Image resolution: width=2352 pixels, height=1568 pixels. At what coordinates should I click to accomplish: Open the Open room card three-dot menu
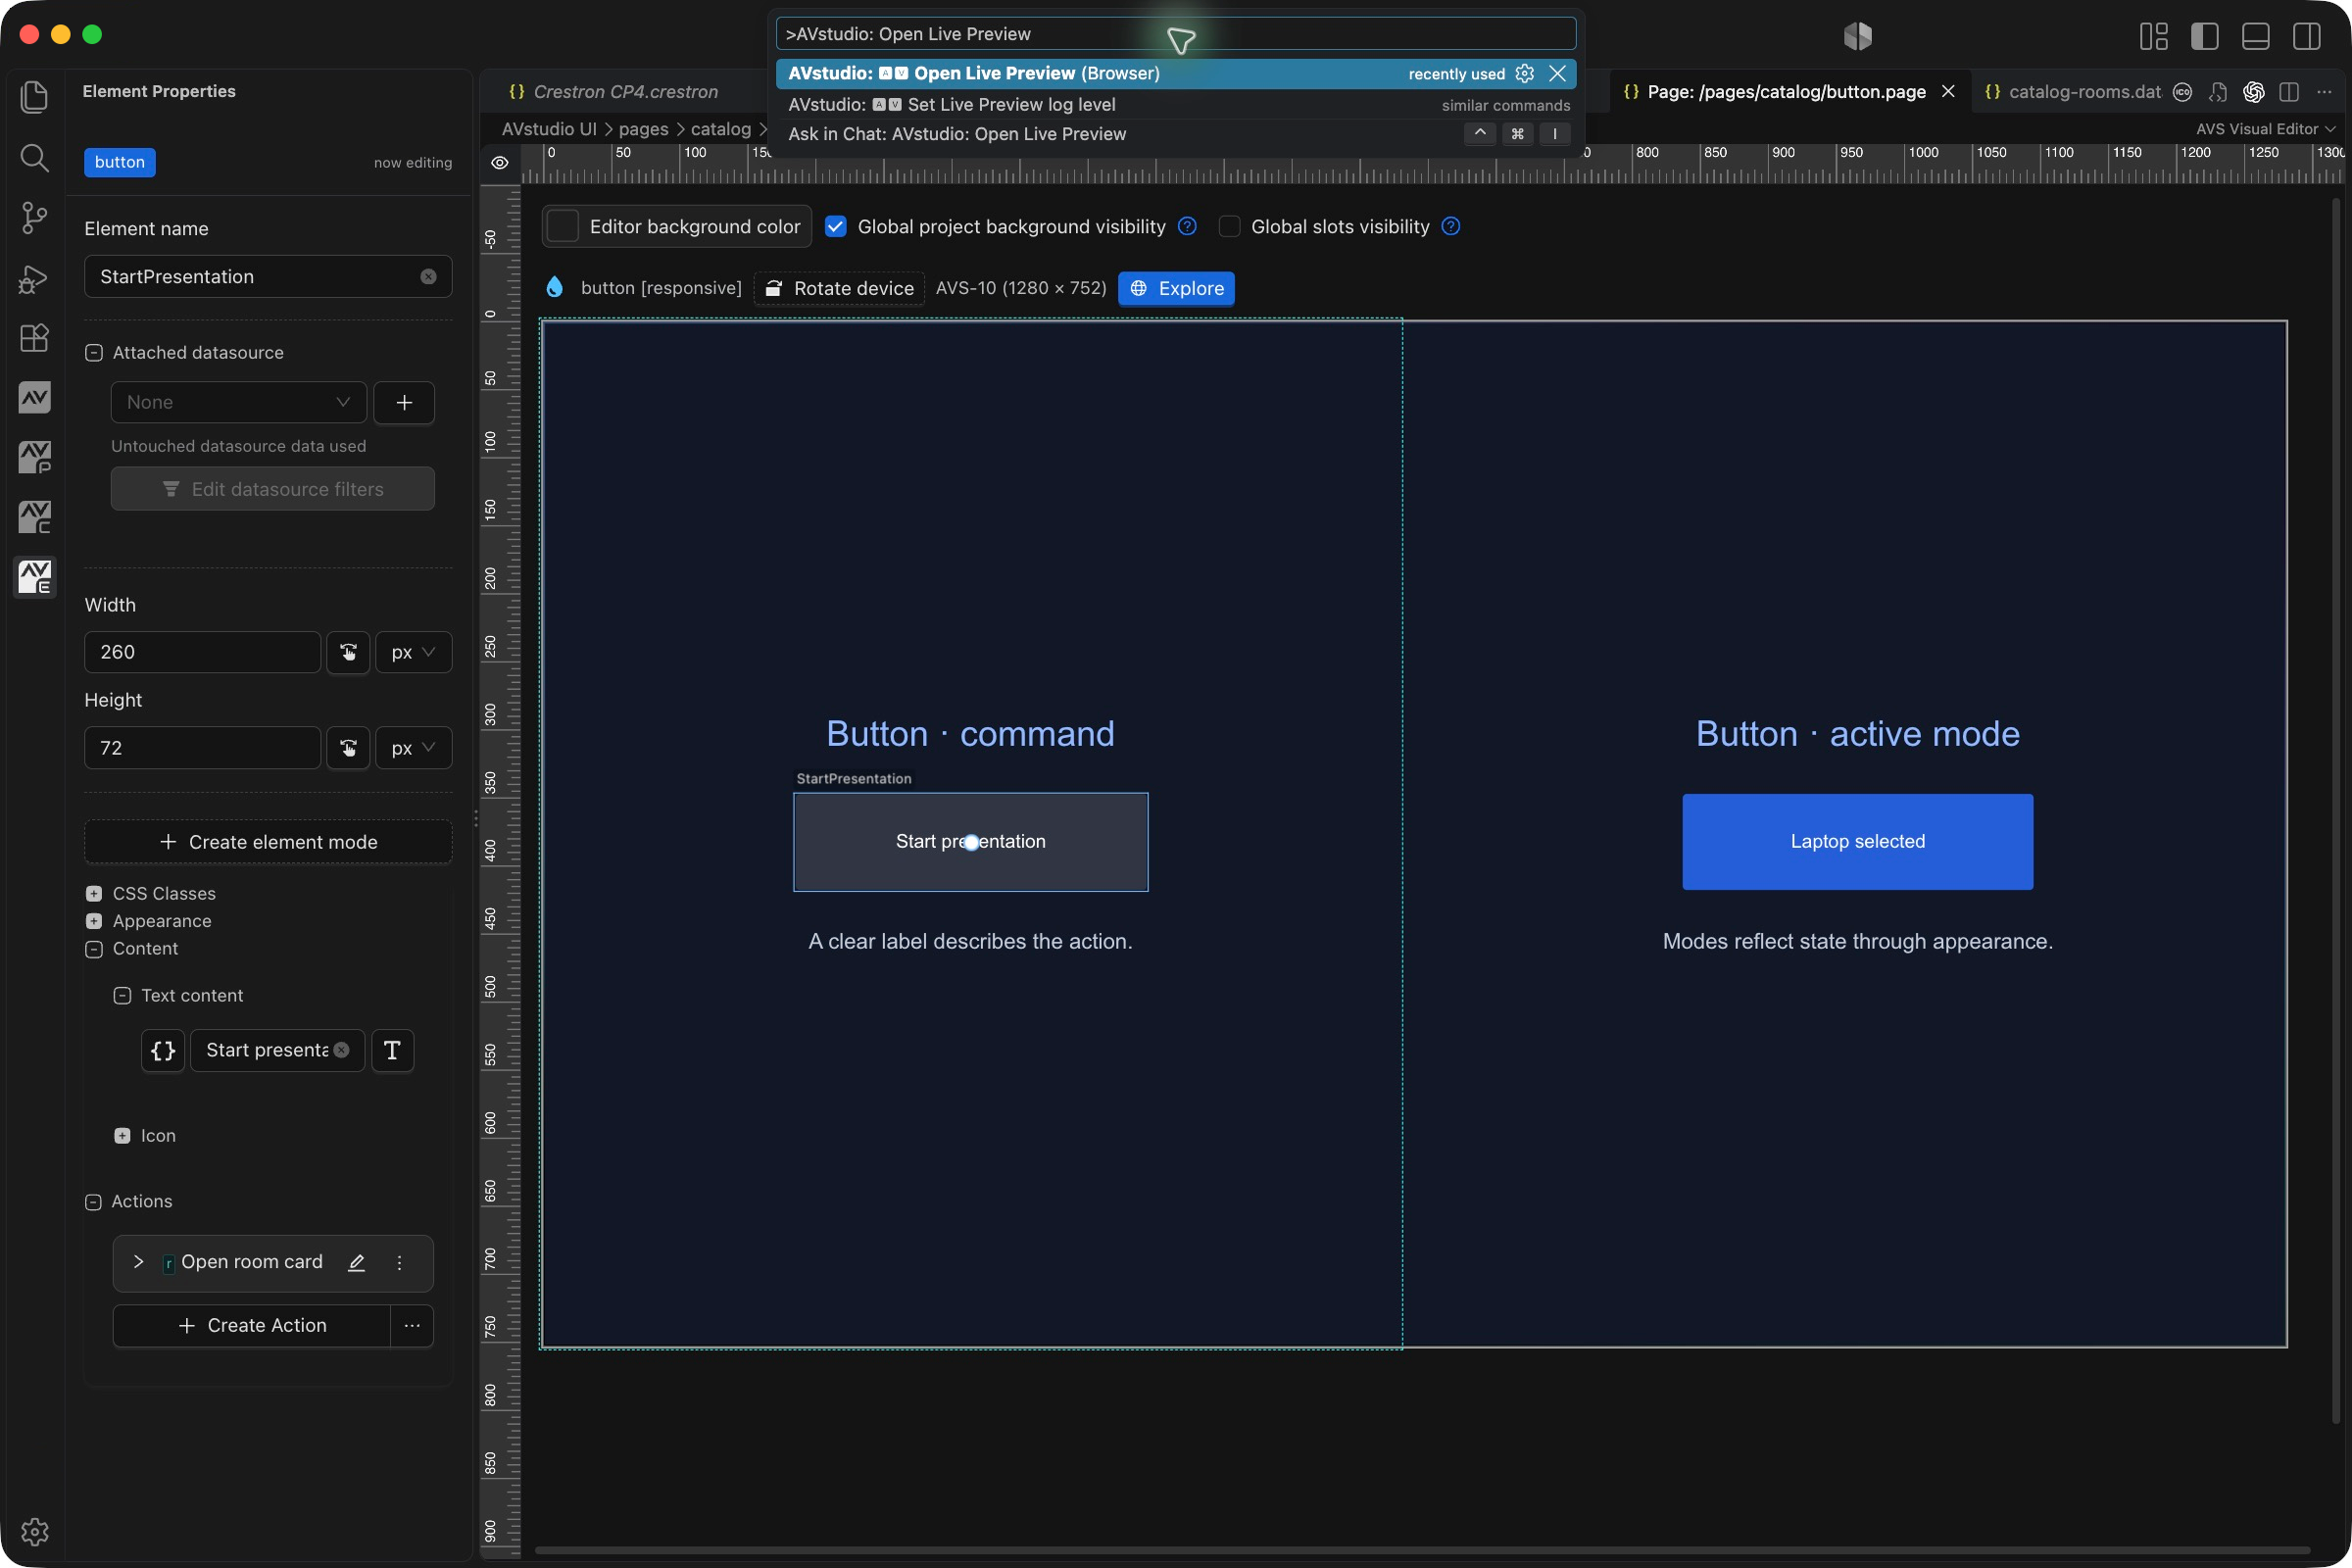click(x=399, y=1262)
